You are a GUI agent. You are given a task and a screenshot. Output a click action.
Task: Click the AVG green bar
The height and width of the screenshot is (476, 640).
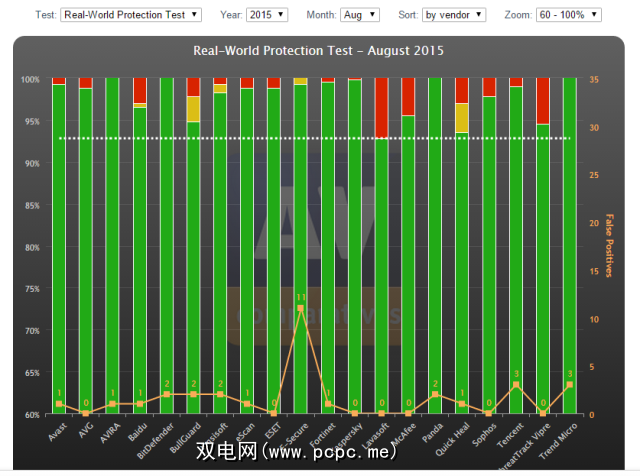point(86,251)
